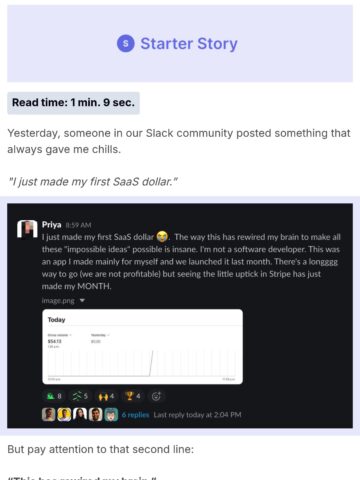Open the Stripe Today chart image preview
This screenshot has height=480, width=360.
tap(142, 347)
